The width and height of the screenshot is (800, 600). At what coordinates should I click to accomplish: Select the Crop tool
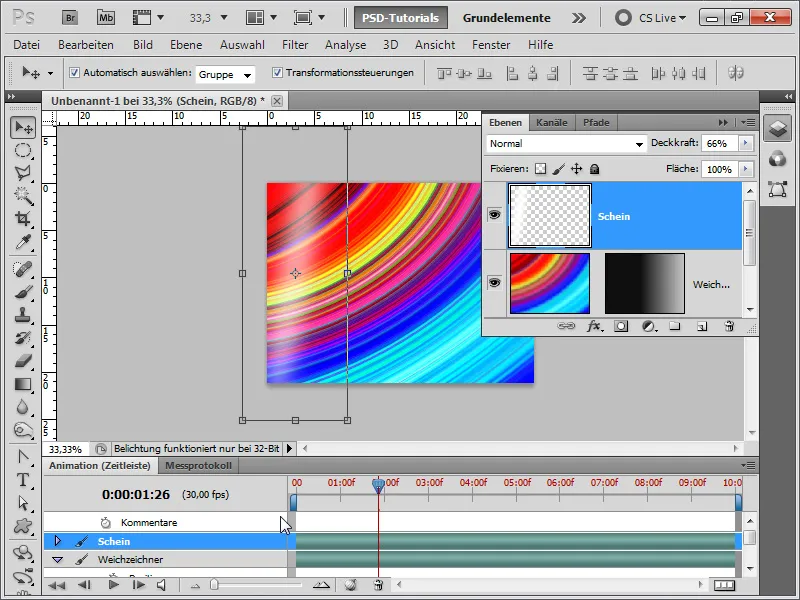coord(23,219)
